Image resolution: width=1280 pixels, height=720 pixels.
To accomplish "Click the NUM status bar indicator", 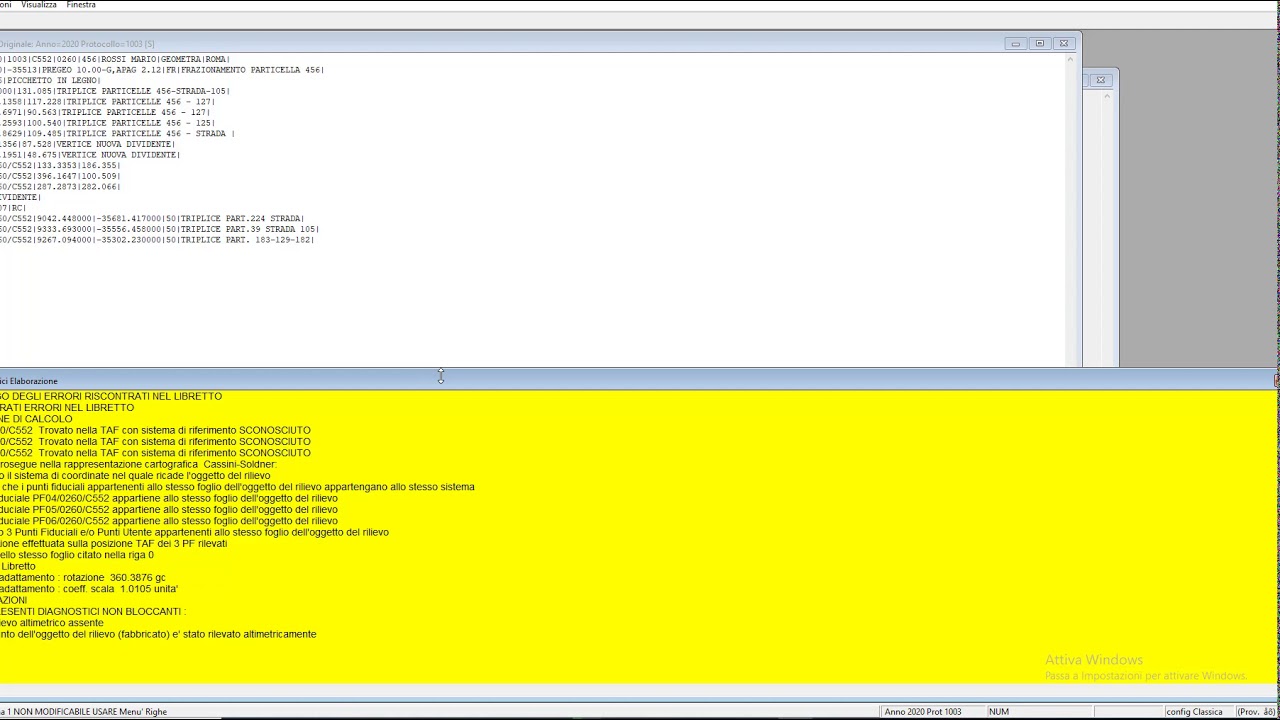I will pyautogui.click(x=999, y=712).
